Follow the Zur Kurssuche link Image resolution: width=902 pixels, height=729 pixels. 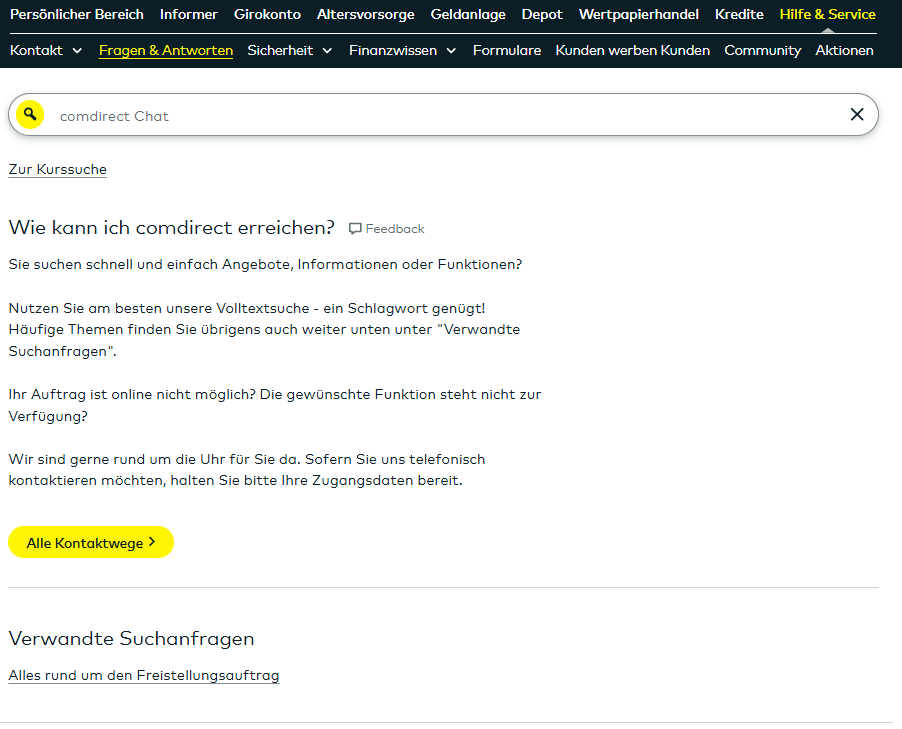pos(58,170)
